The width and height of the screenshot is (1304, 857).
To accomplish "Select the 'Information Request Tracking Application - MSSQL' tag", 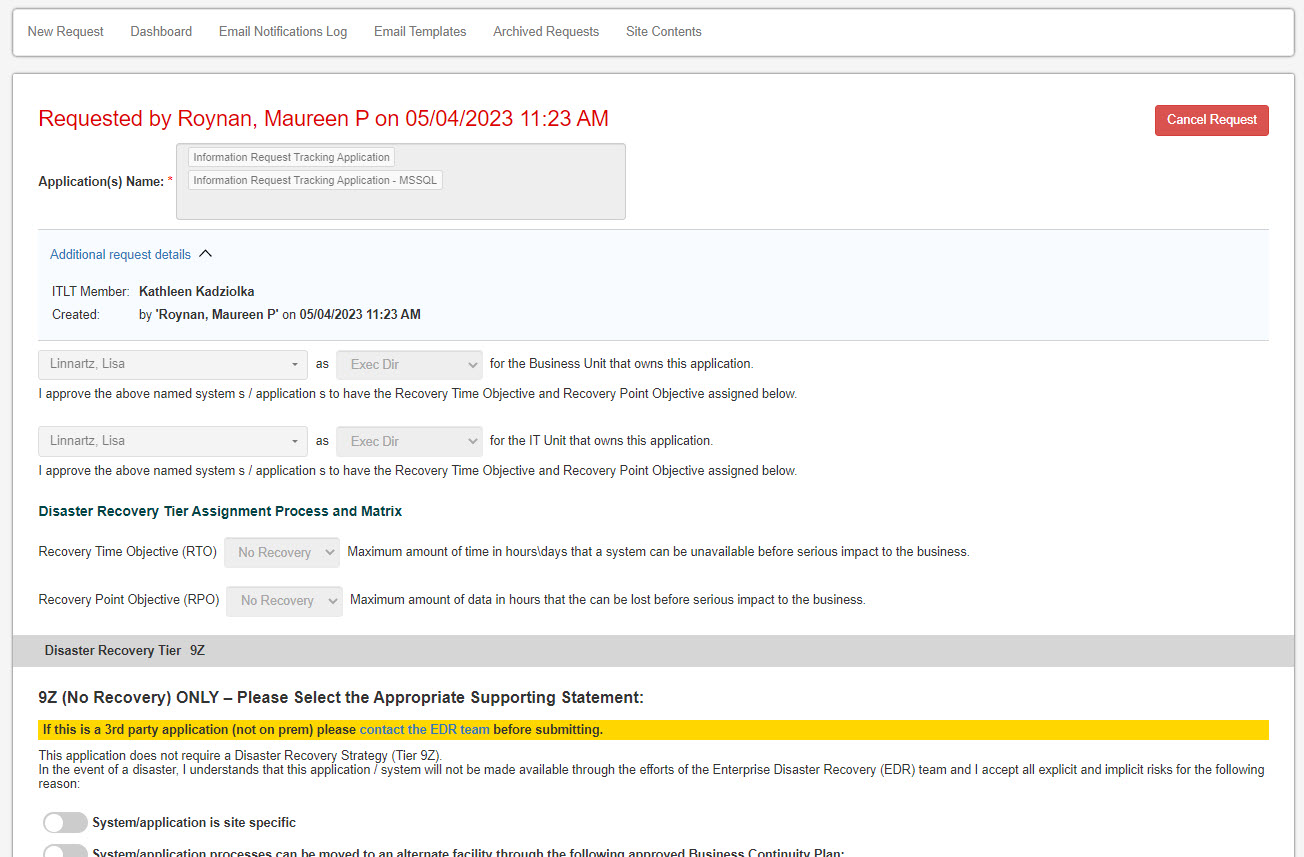I will click(x=315, y=180).
